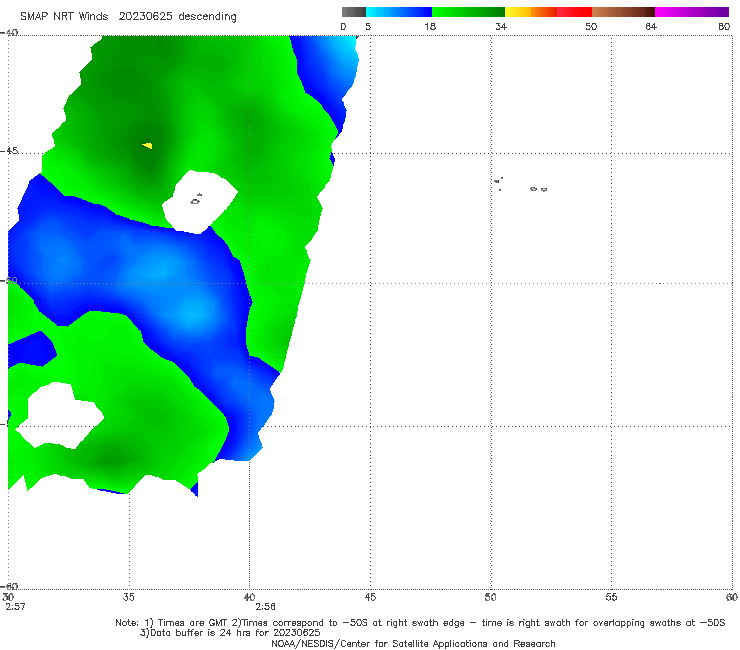This screenshot has height=650, width=740.
Task: Click the note line starting "Note: 1) Times are GMT"
Action: (420, 623)
